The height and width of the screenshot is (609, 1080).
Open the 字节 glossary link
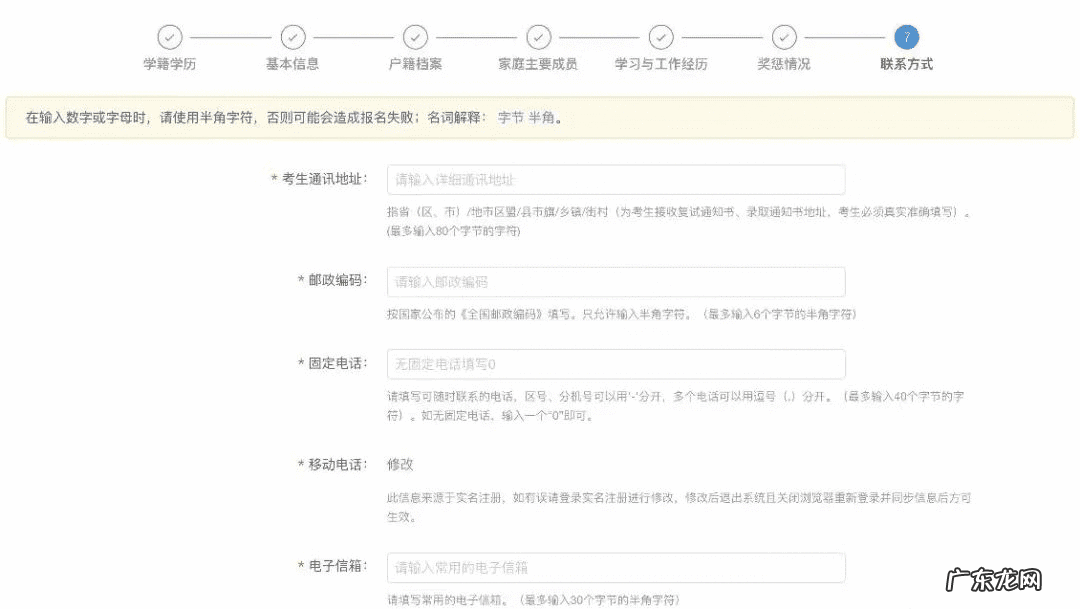[x=509, y=117]
